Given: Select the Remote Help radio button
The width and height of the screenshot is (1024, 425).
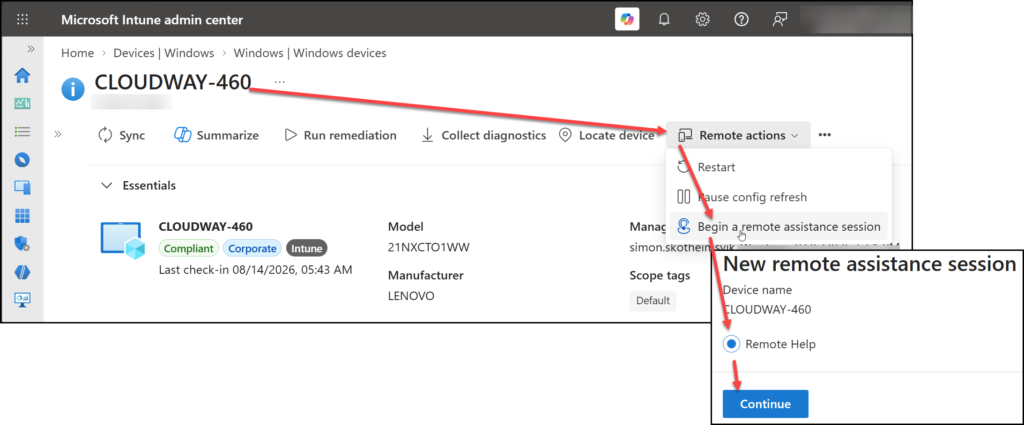Looking at the screenshot, I should [731, 344].
